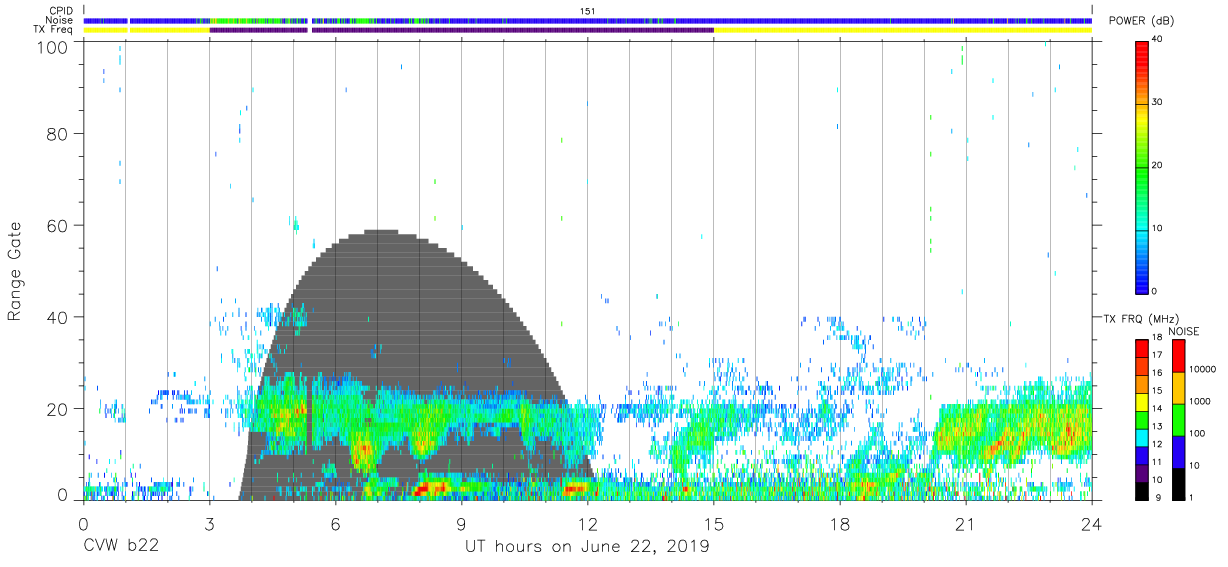Click the CPID value 151

coord(588,10)
